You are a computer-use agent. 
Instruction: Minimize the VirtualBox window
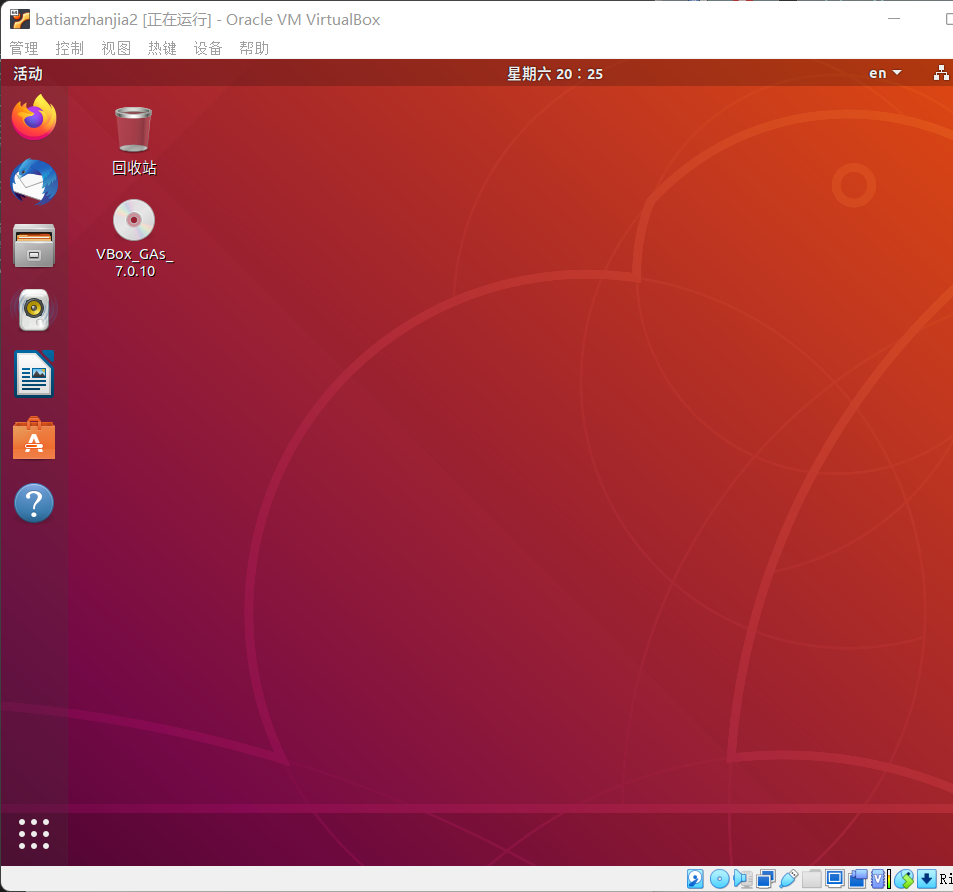[894, 19]
